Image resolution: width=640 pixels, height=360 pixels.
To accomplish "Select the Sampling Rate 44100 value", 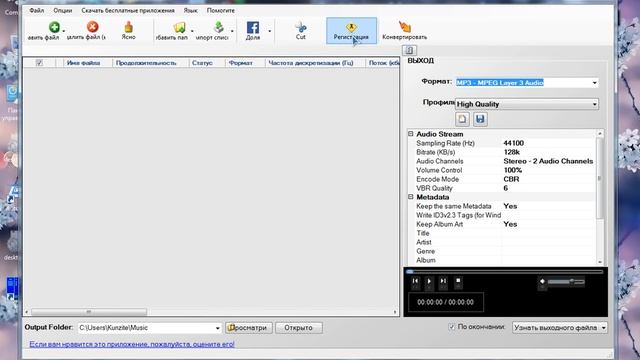I will coord(513,143).
